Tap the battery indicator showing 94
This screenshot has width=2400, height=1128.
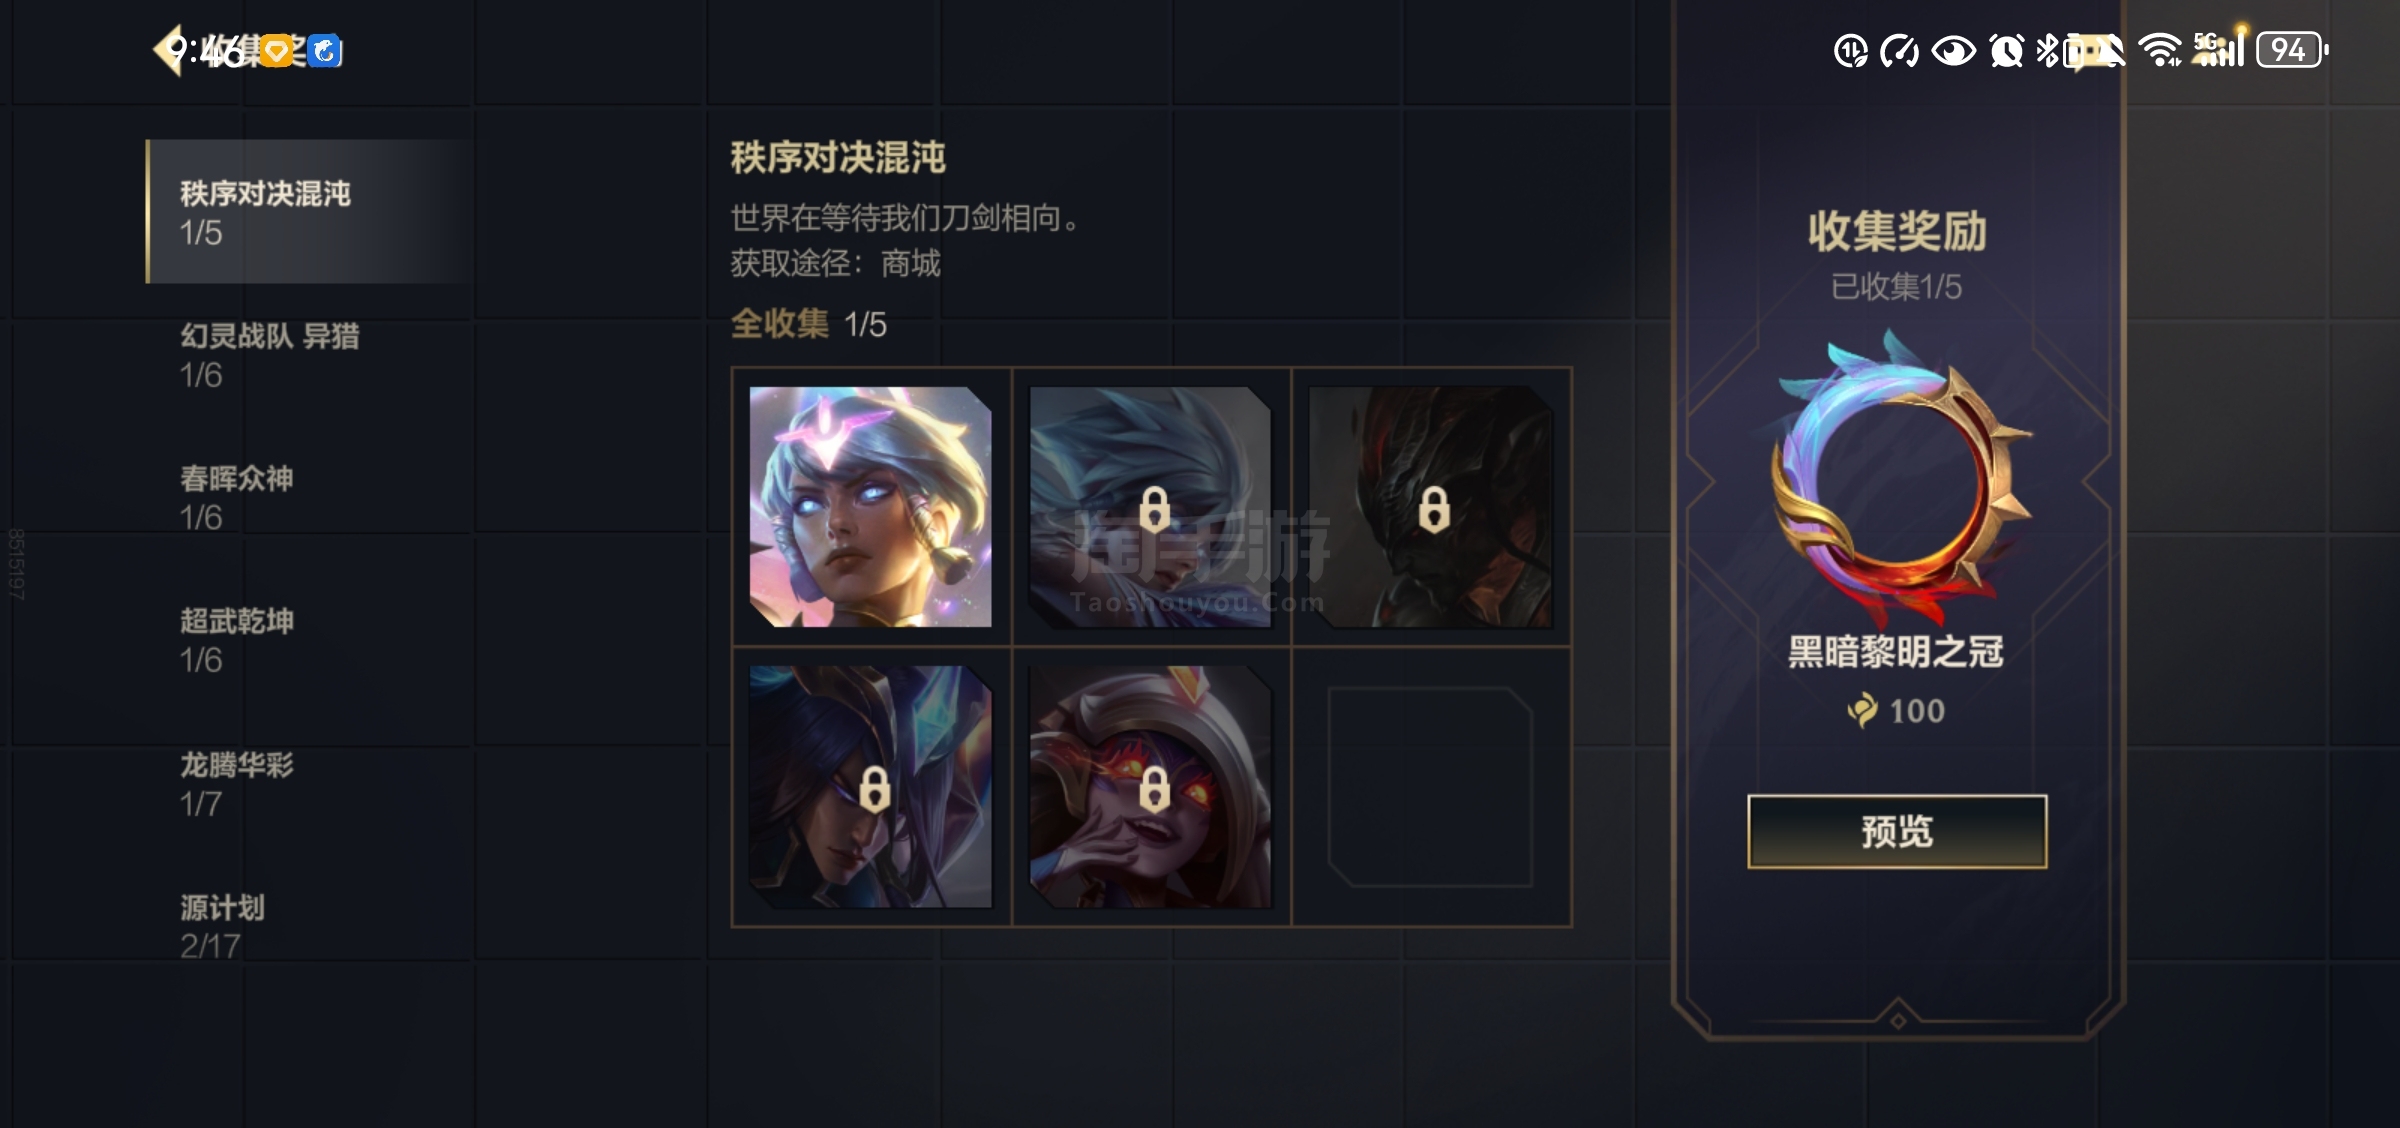[2292, 50]
